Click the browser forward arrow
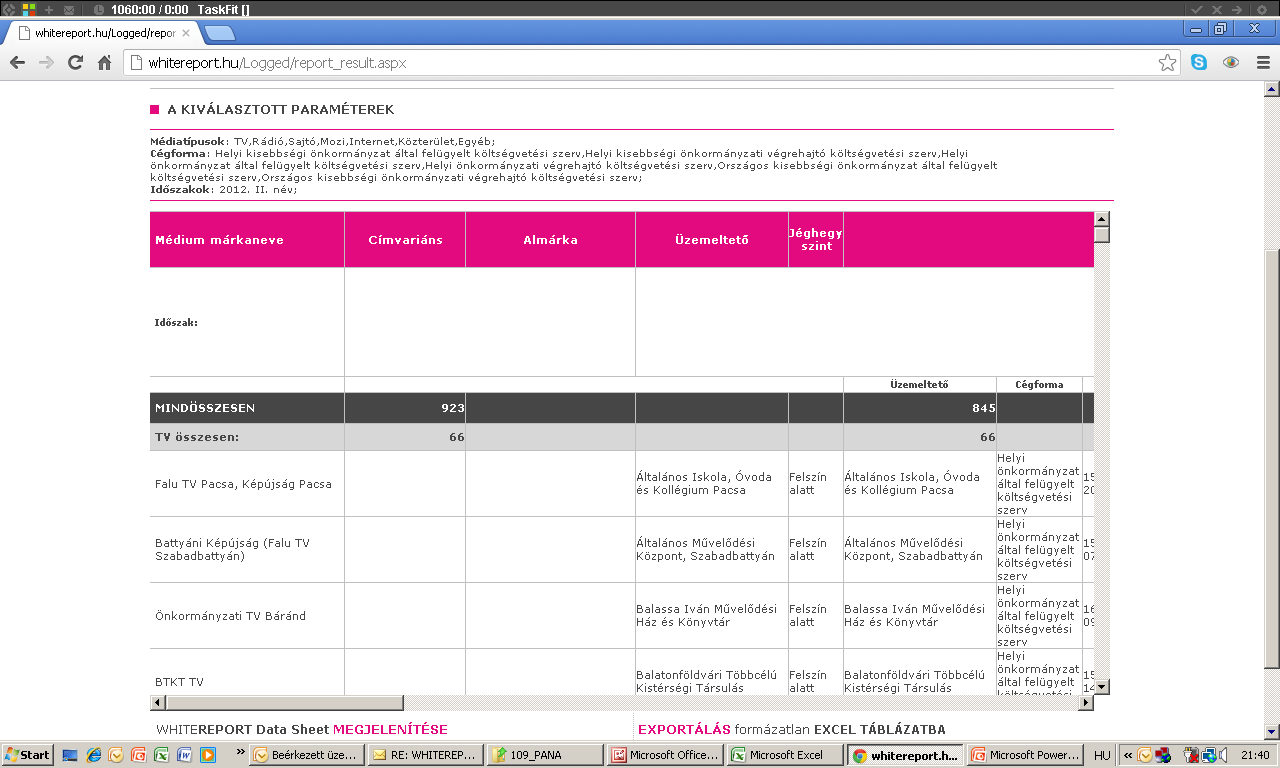 point(46,62)
